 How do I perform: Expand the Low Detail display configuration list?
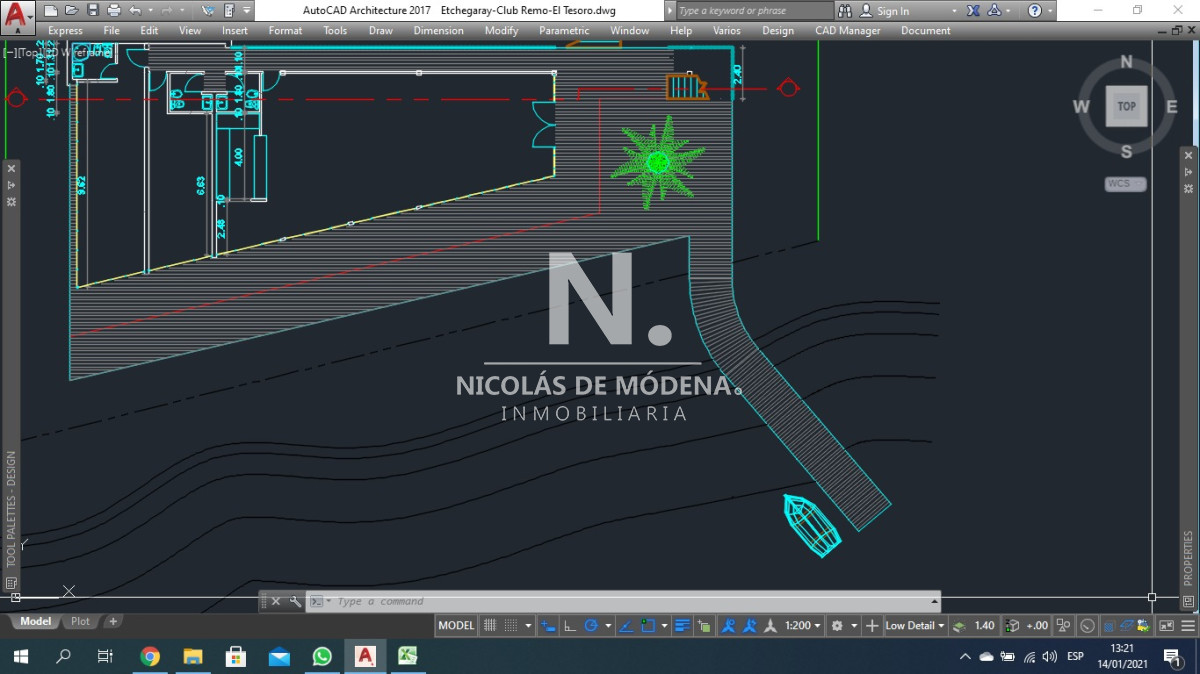pyautogui.click(x=914, y=626)
